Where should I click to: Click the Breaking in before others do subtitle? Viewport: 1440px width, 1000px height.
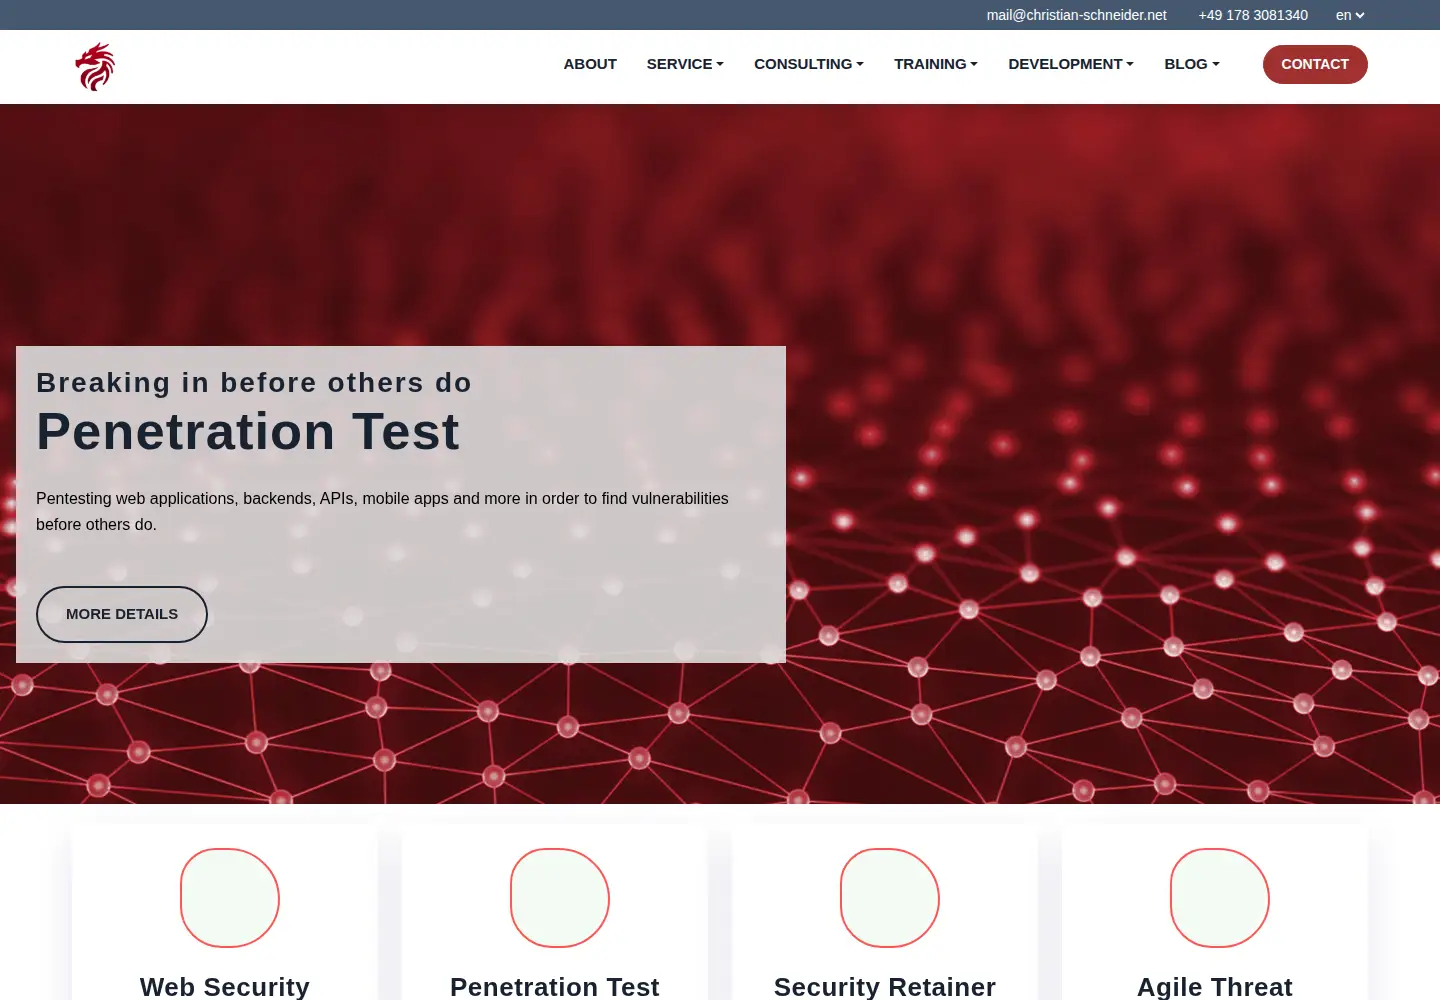pyautogui.click(x=254, y=382)
